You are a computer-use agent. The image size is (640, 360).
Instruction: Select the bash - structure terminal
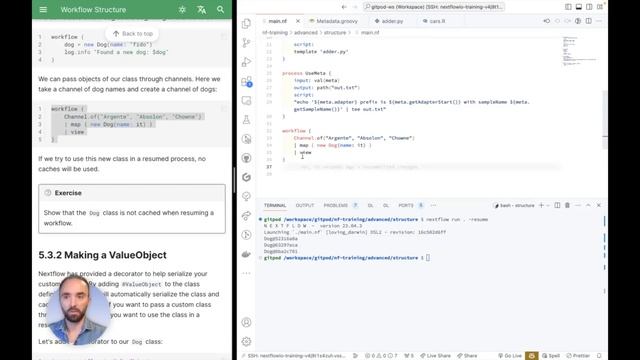[x=514, y=205]
